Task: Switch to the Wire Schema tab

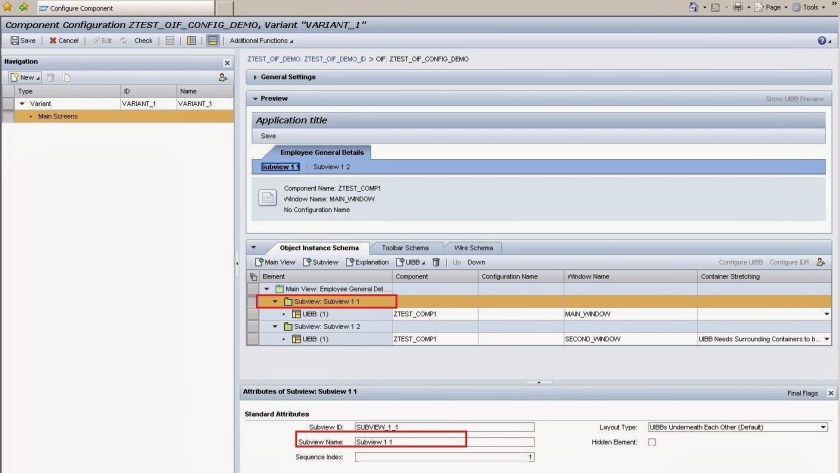Action: point(473,247)
